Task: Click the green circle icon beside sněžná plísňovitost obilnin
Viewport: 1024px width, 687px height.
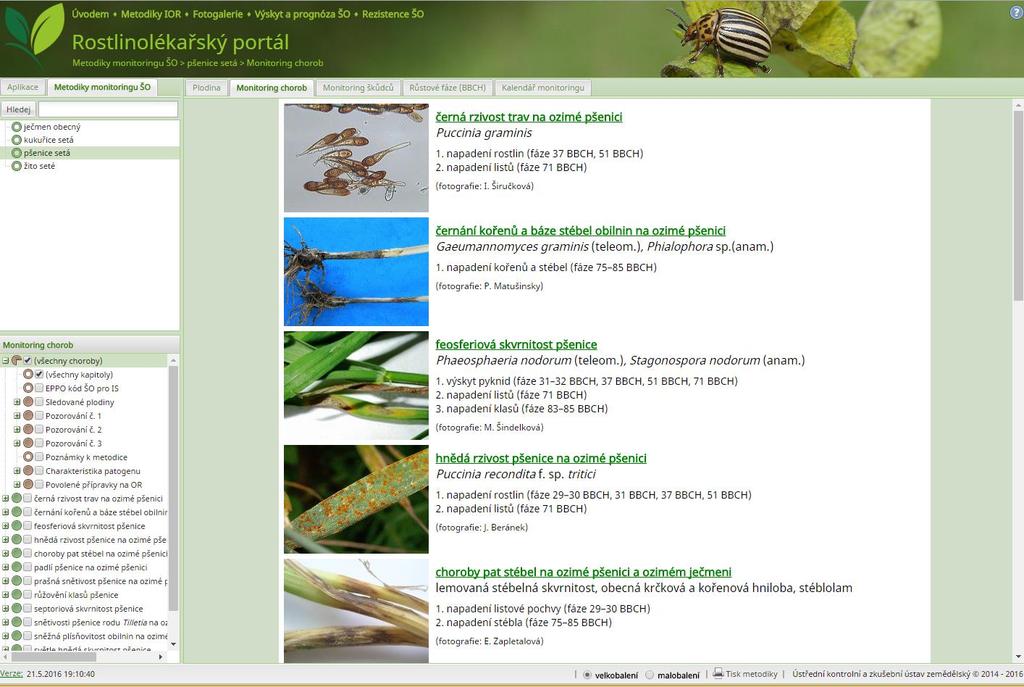Action: pyautogui.click(x=16, y=635)
